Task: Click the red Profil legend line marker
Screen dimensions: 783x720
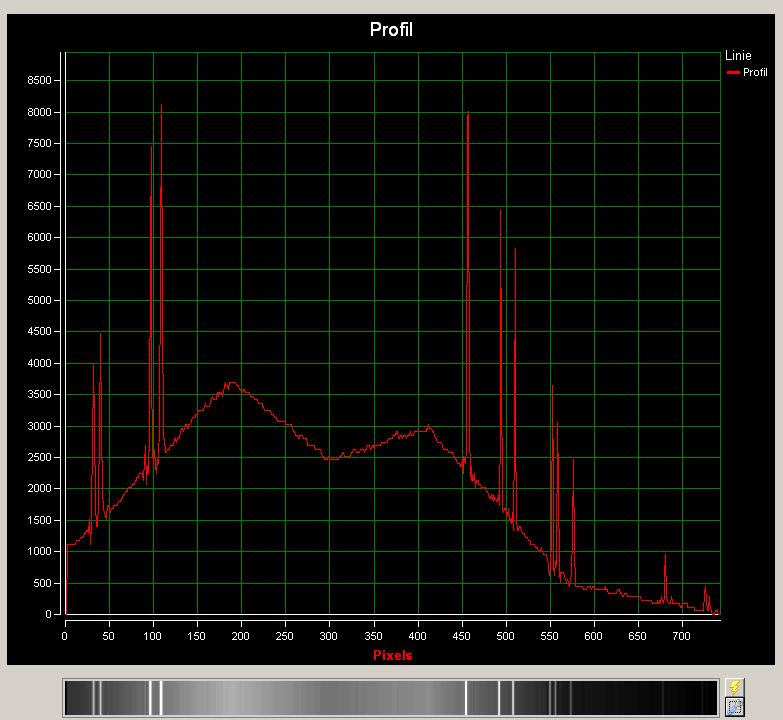Action: point(733,73)
